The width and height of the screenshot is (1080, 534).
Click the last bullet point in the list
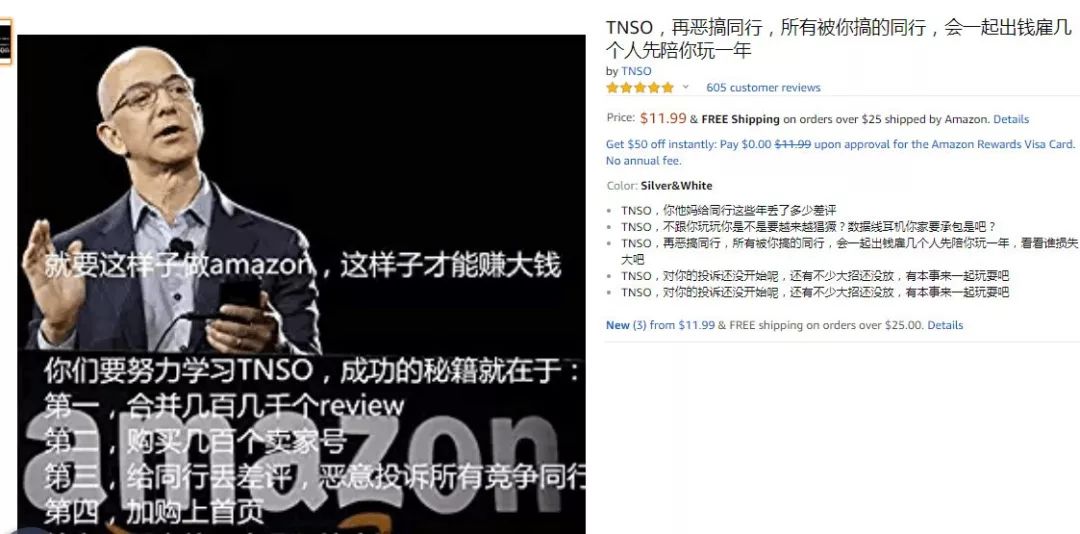[x=815, y=292]
